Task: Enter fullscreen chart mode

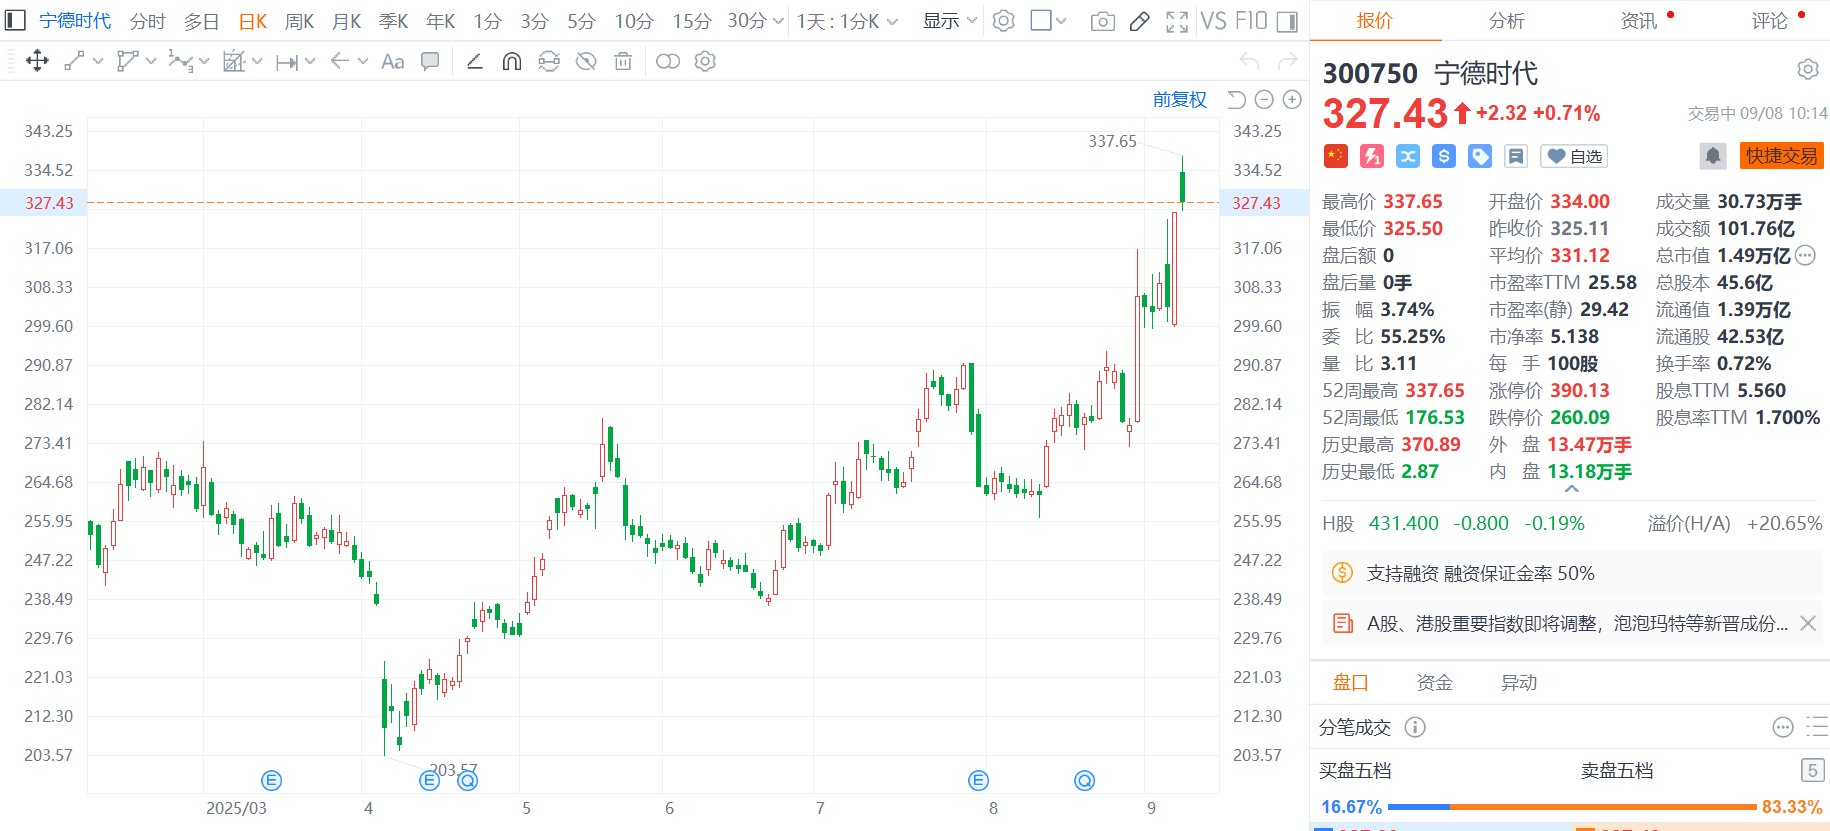Action: 1177,21
